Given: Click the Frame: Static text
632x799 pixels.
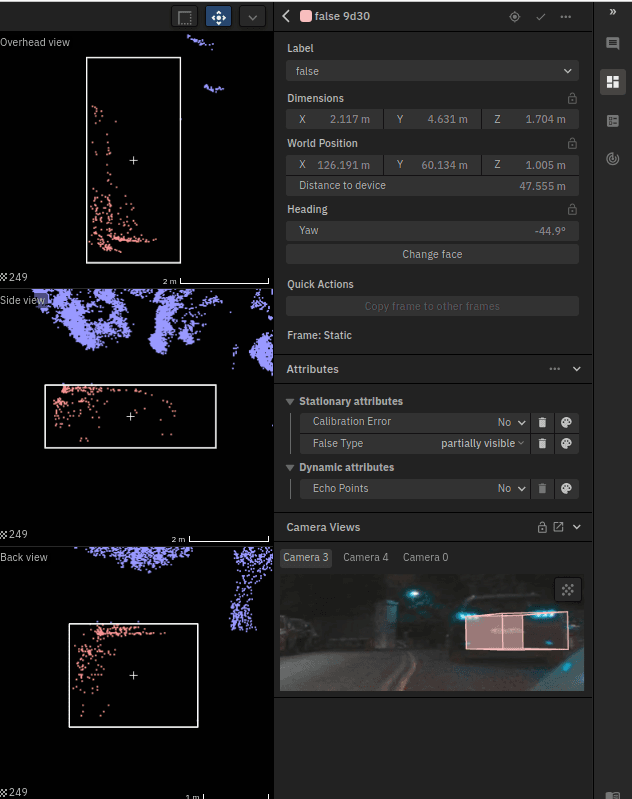Looking at the screenshot, I should pyautogui.click(x=320, y=335).
